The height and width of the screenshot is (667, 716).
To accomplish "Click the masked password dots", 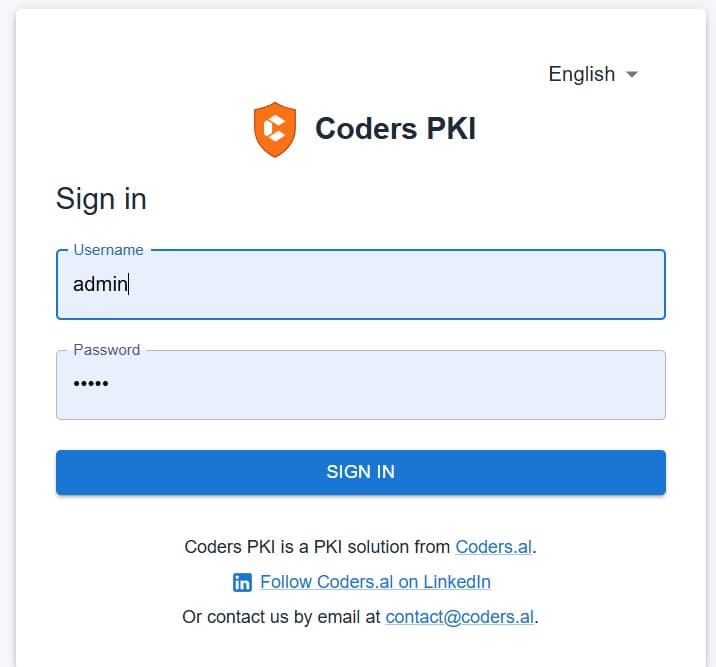I will [x=91, y=385].
